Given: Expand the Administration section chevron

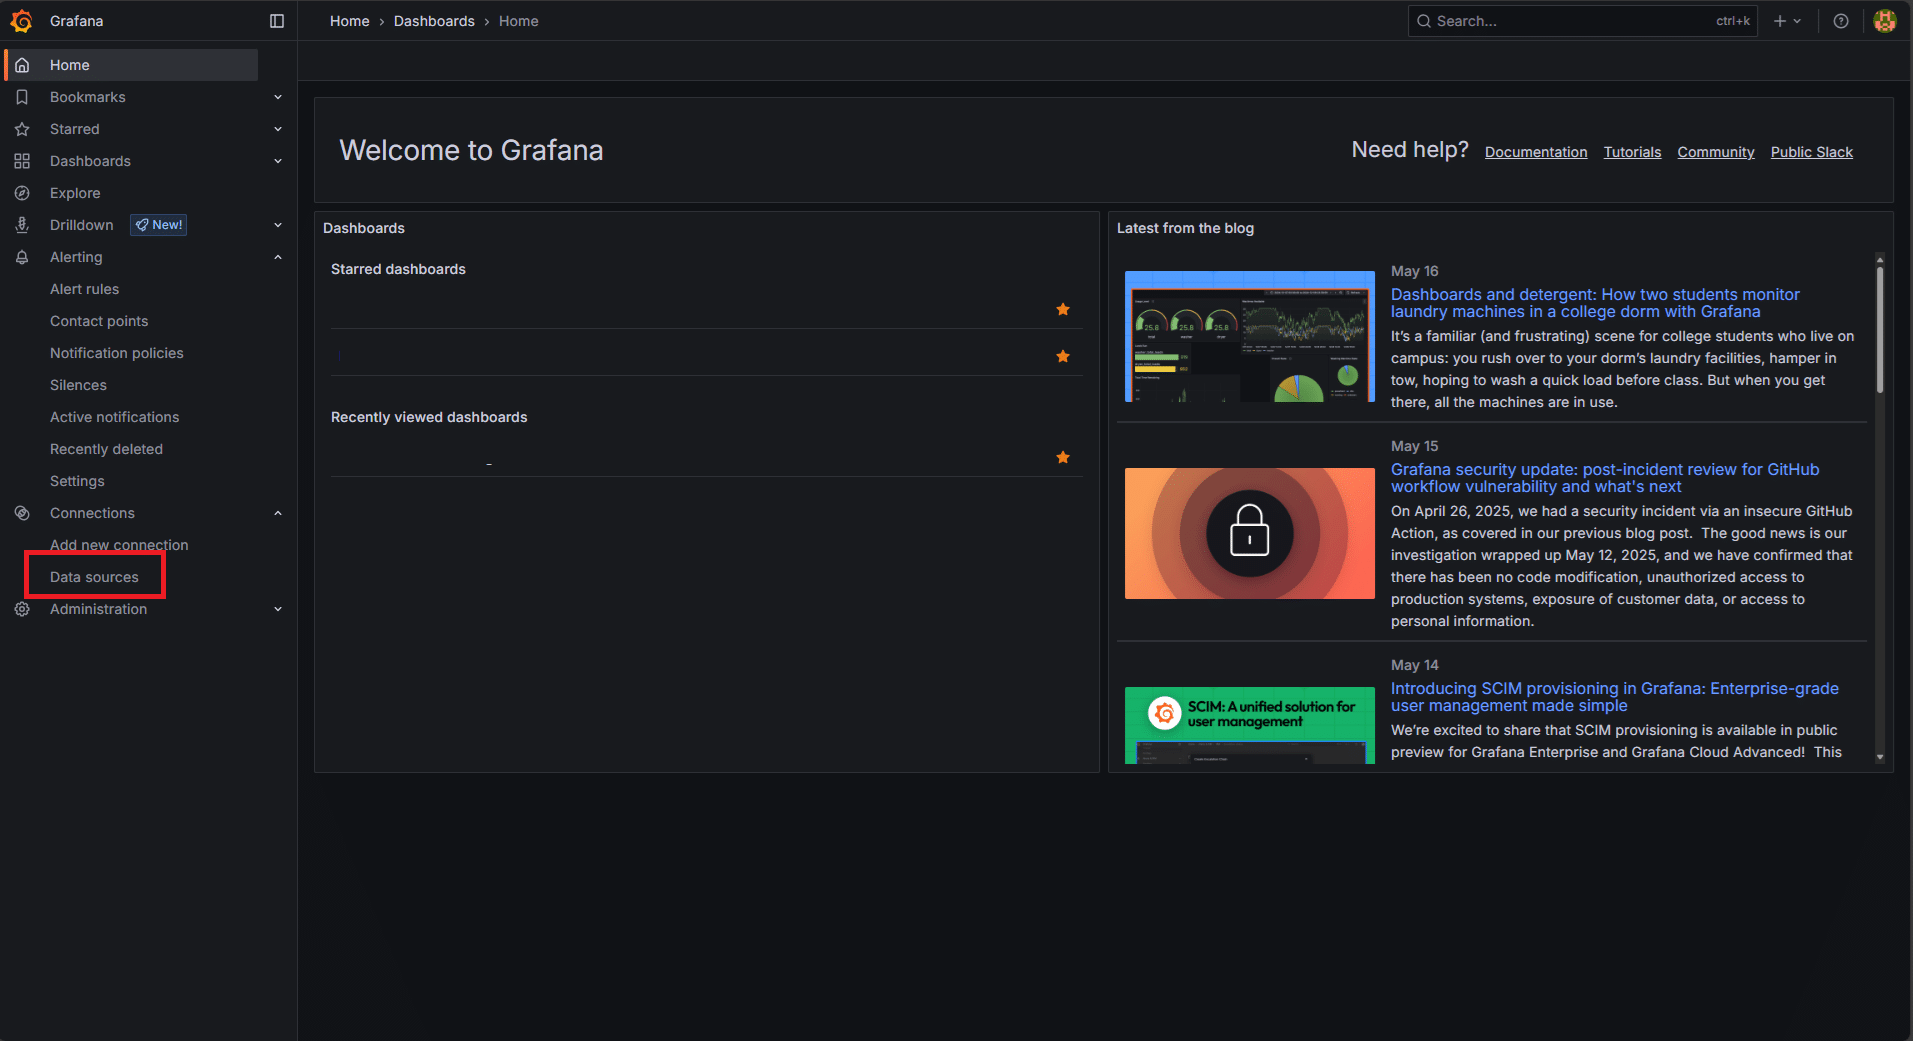Looking at the screenshot, I should (278, 609).
